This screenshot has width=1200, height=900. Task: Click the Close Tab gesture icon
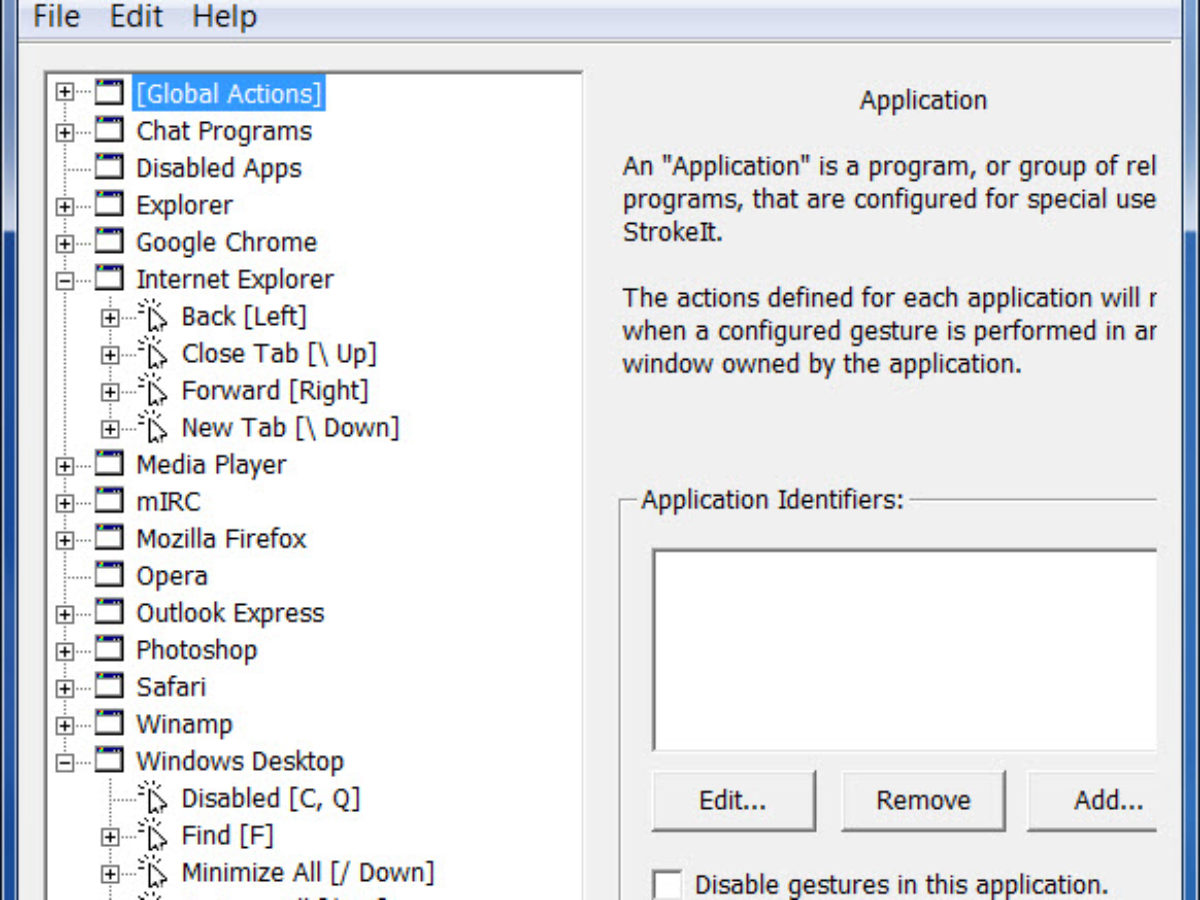(153, 353)
